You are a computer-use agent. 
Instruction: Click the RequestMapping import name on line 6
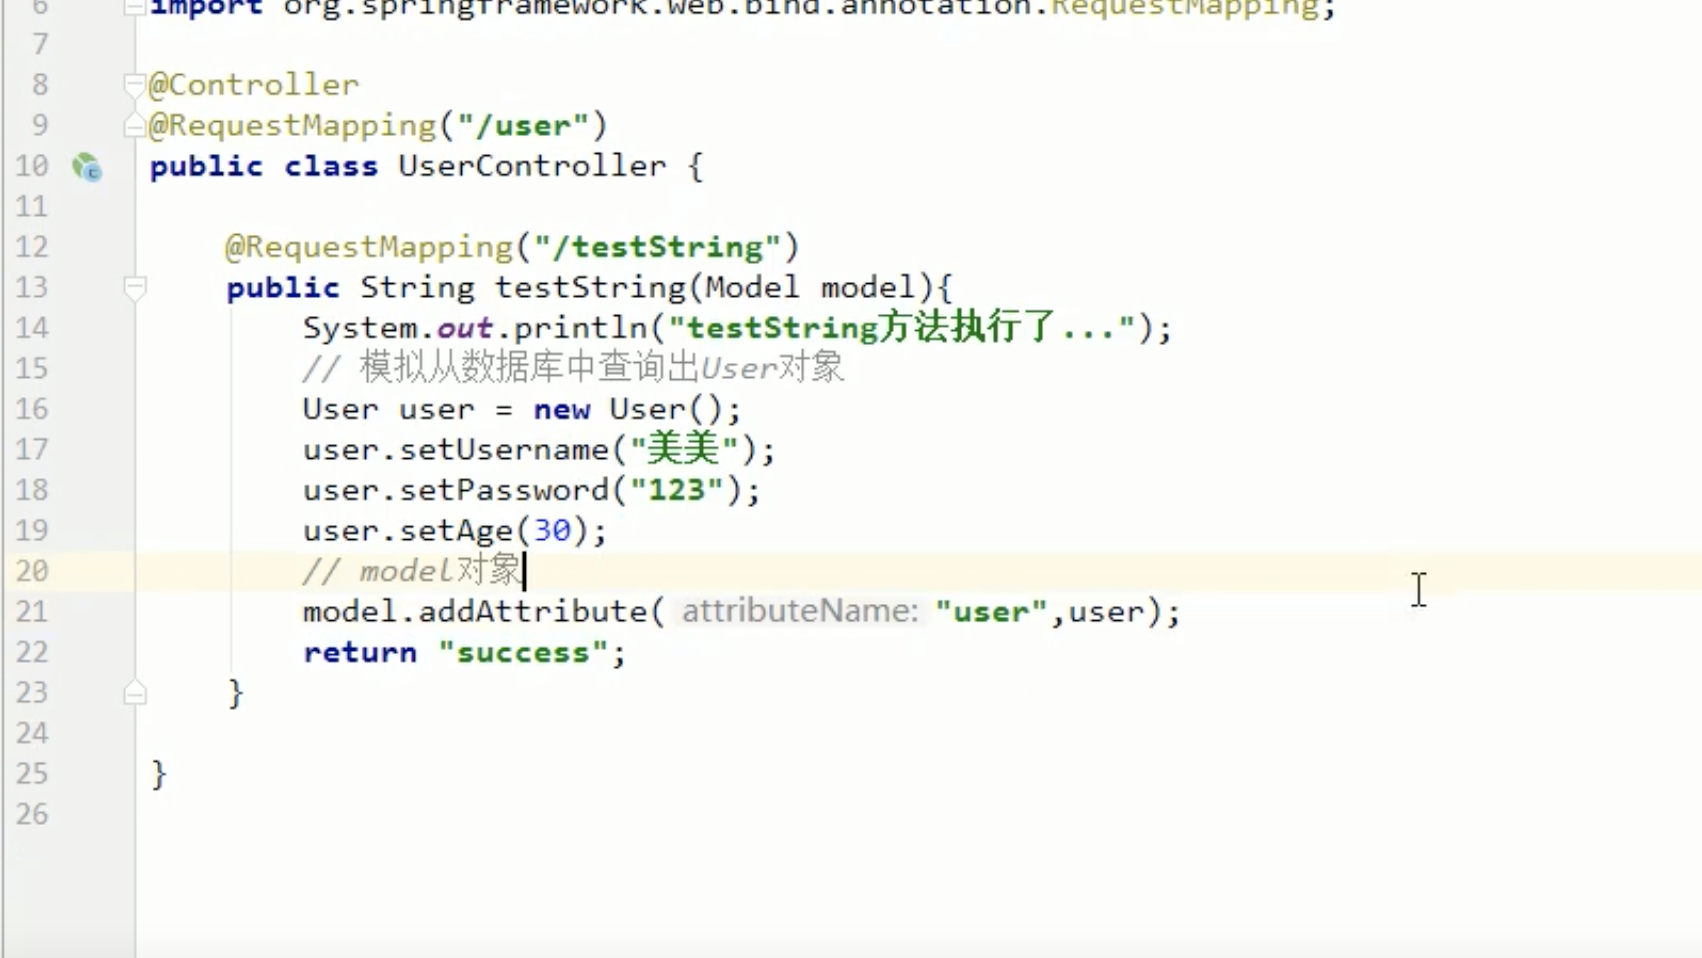(x=1185, y=9)
